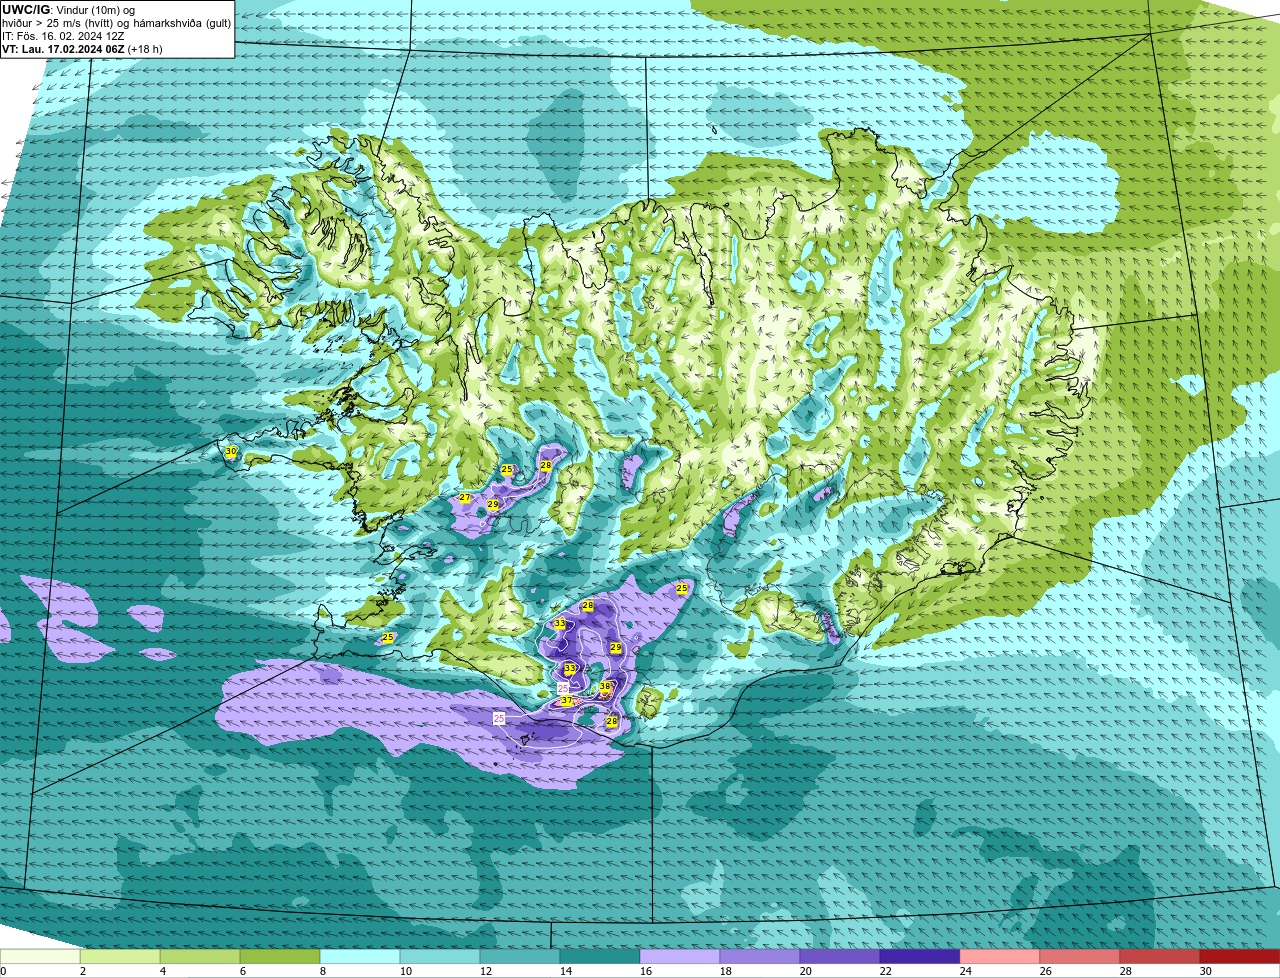
Task: Click the lightest cream 0–2 m/s legend swatch
Action: (40, 957)
